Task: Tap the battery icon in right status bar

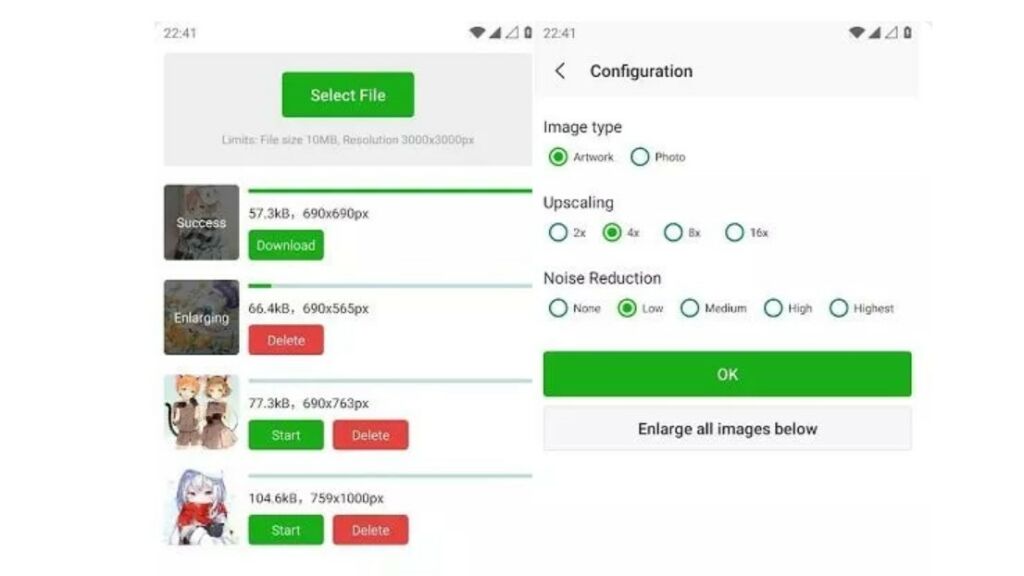Action: click(x=907, y=33)
